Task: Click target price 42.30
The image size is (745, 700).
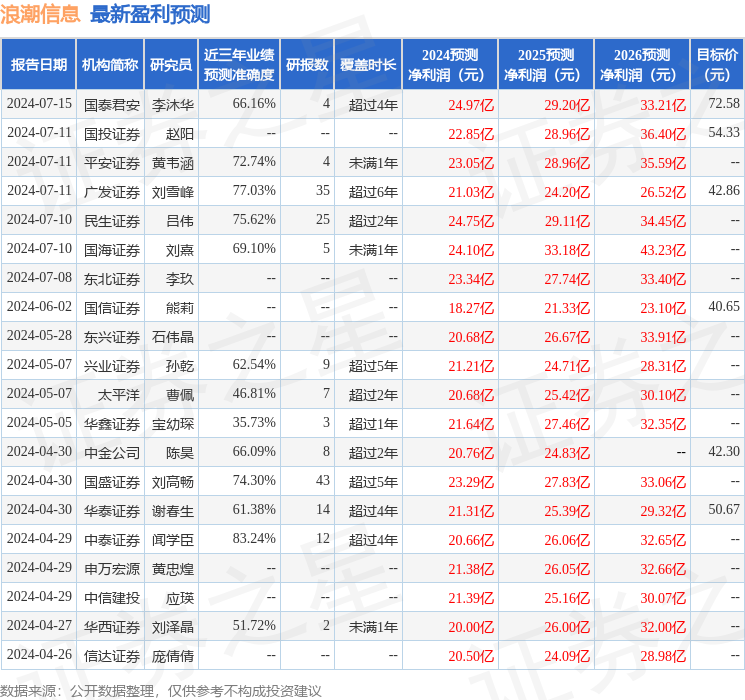Action: 724,451
